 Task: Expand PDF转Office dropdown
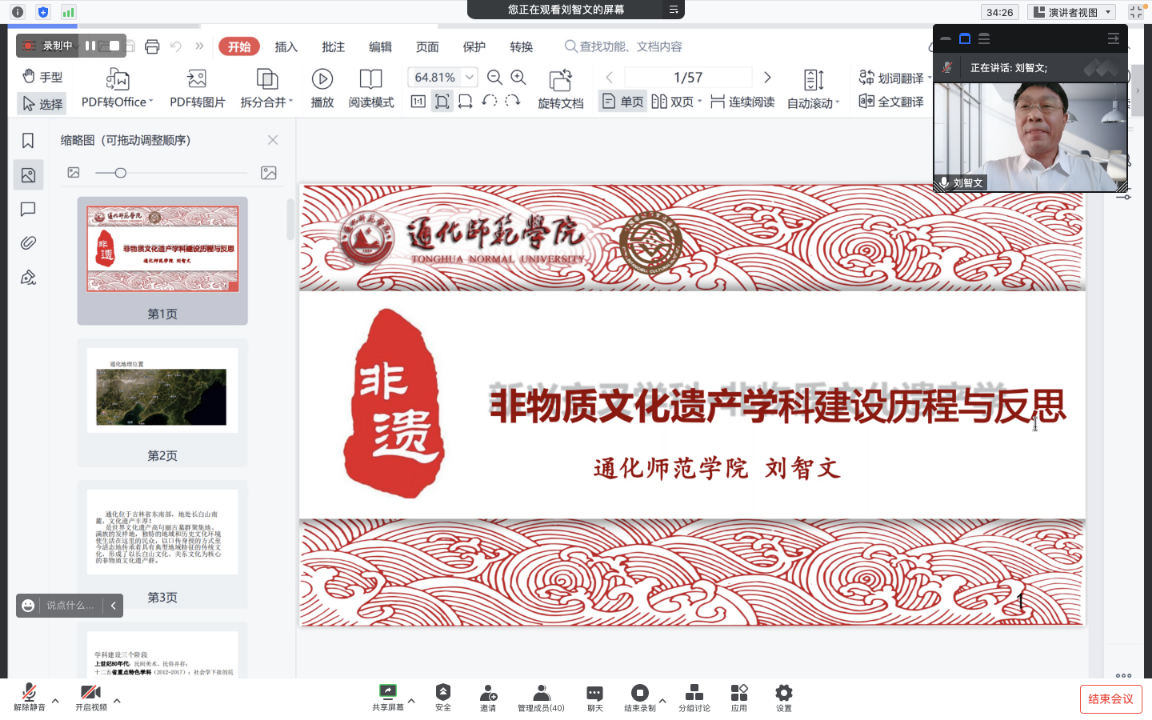[x=151, y=101]
